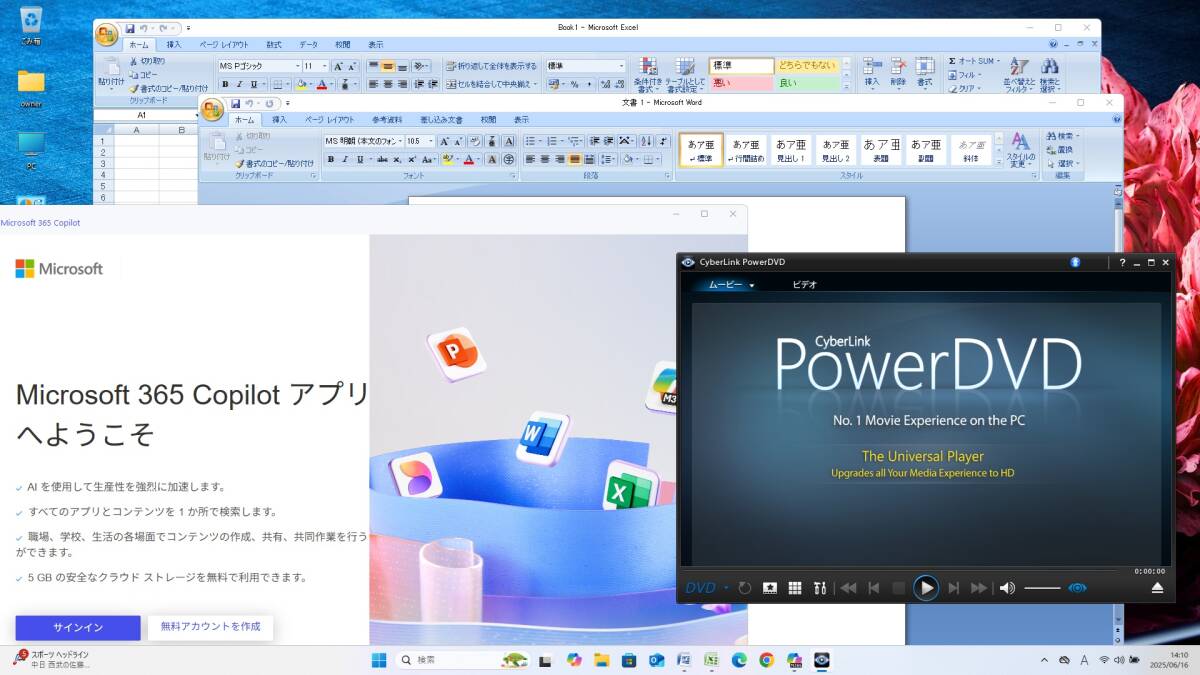Click 置換 in Word editing group
This screenshot has width=1200, height=675.
[1059, 149]
